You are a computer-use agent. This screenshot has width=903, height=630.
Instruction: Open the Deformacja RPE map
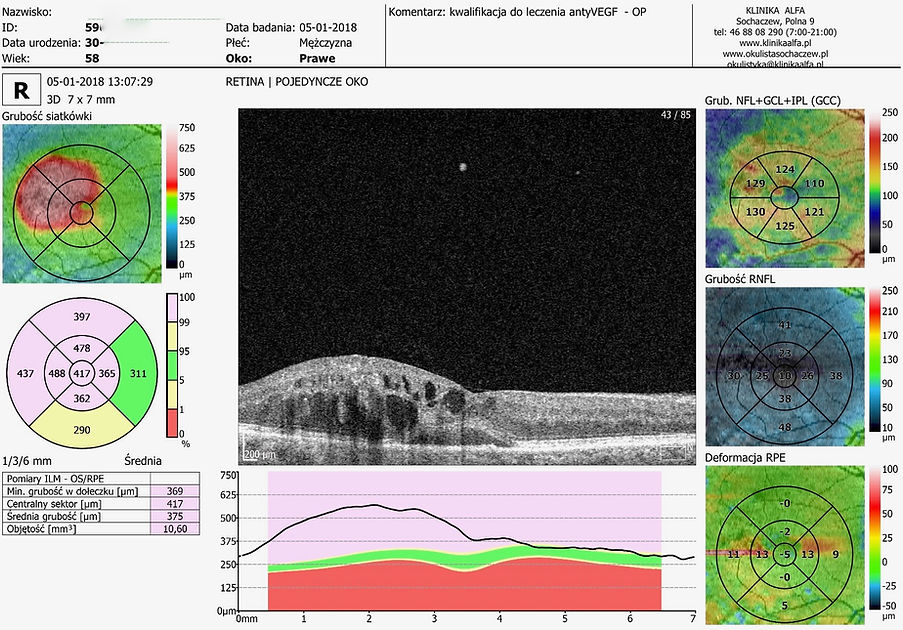[784, 545]
